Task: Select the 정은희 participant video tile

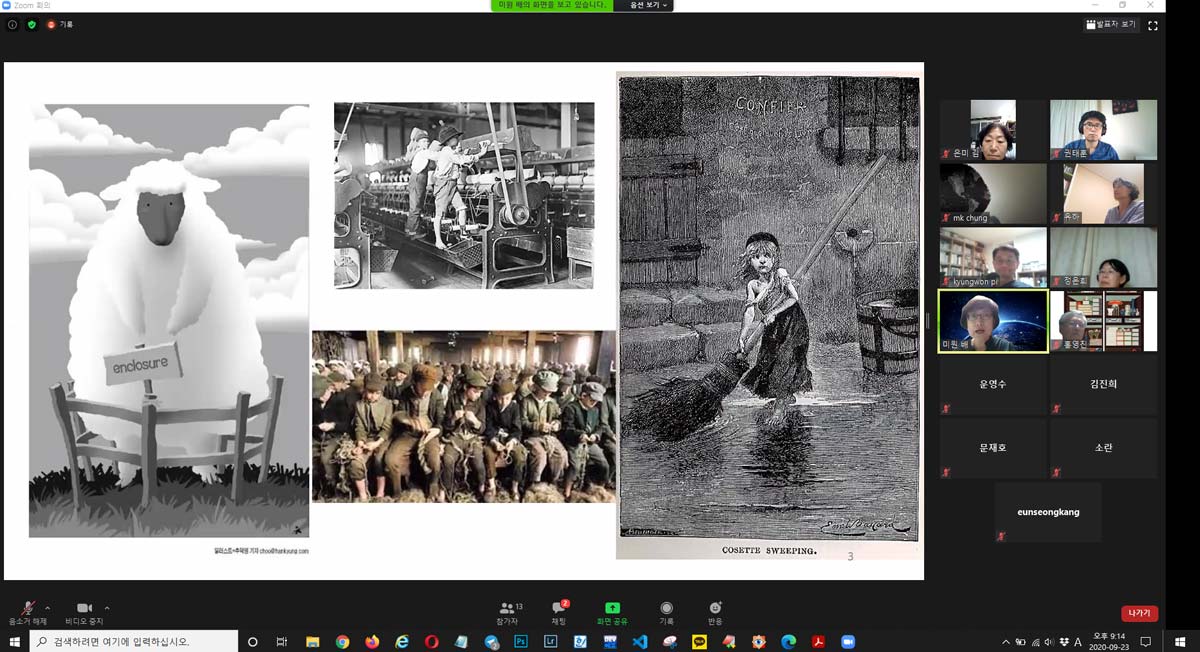Action: 1103,257
